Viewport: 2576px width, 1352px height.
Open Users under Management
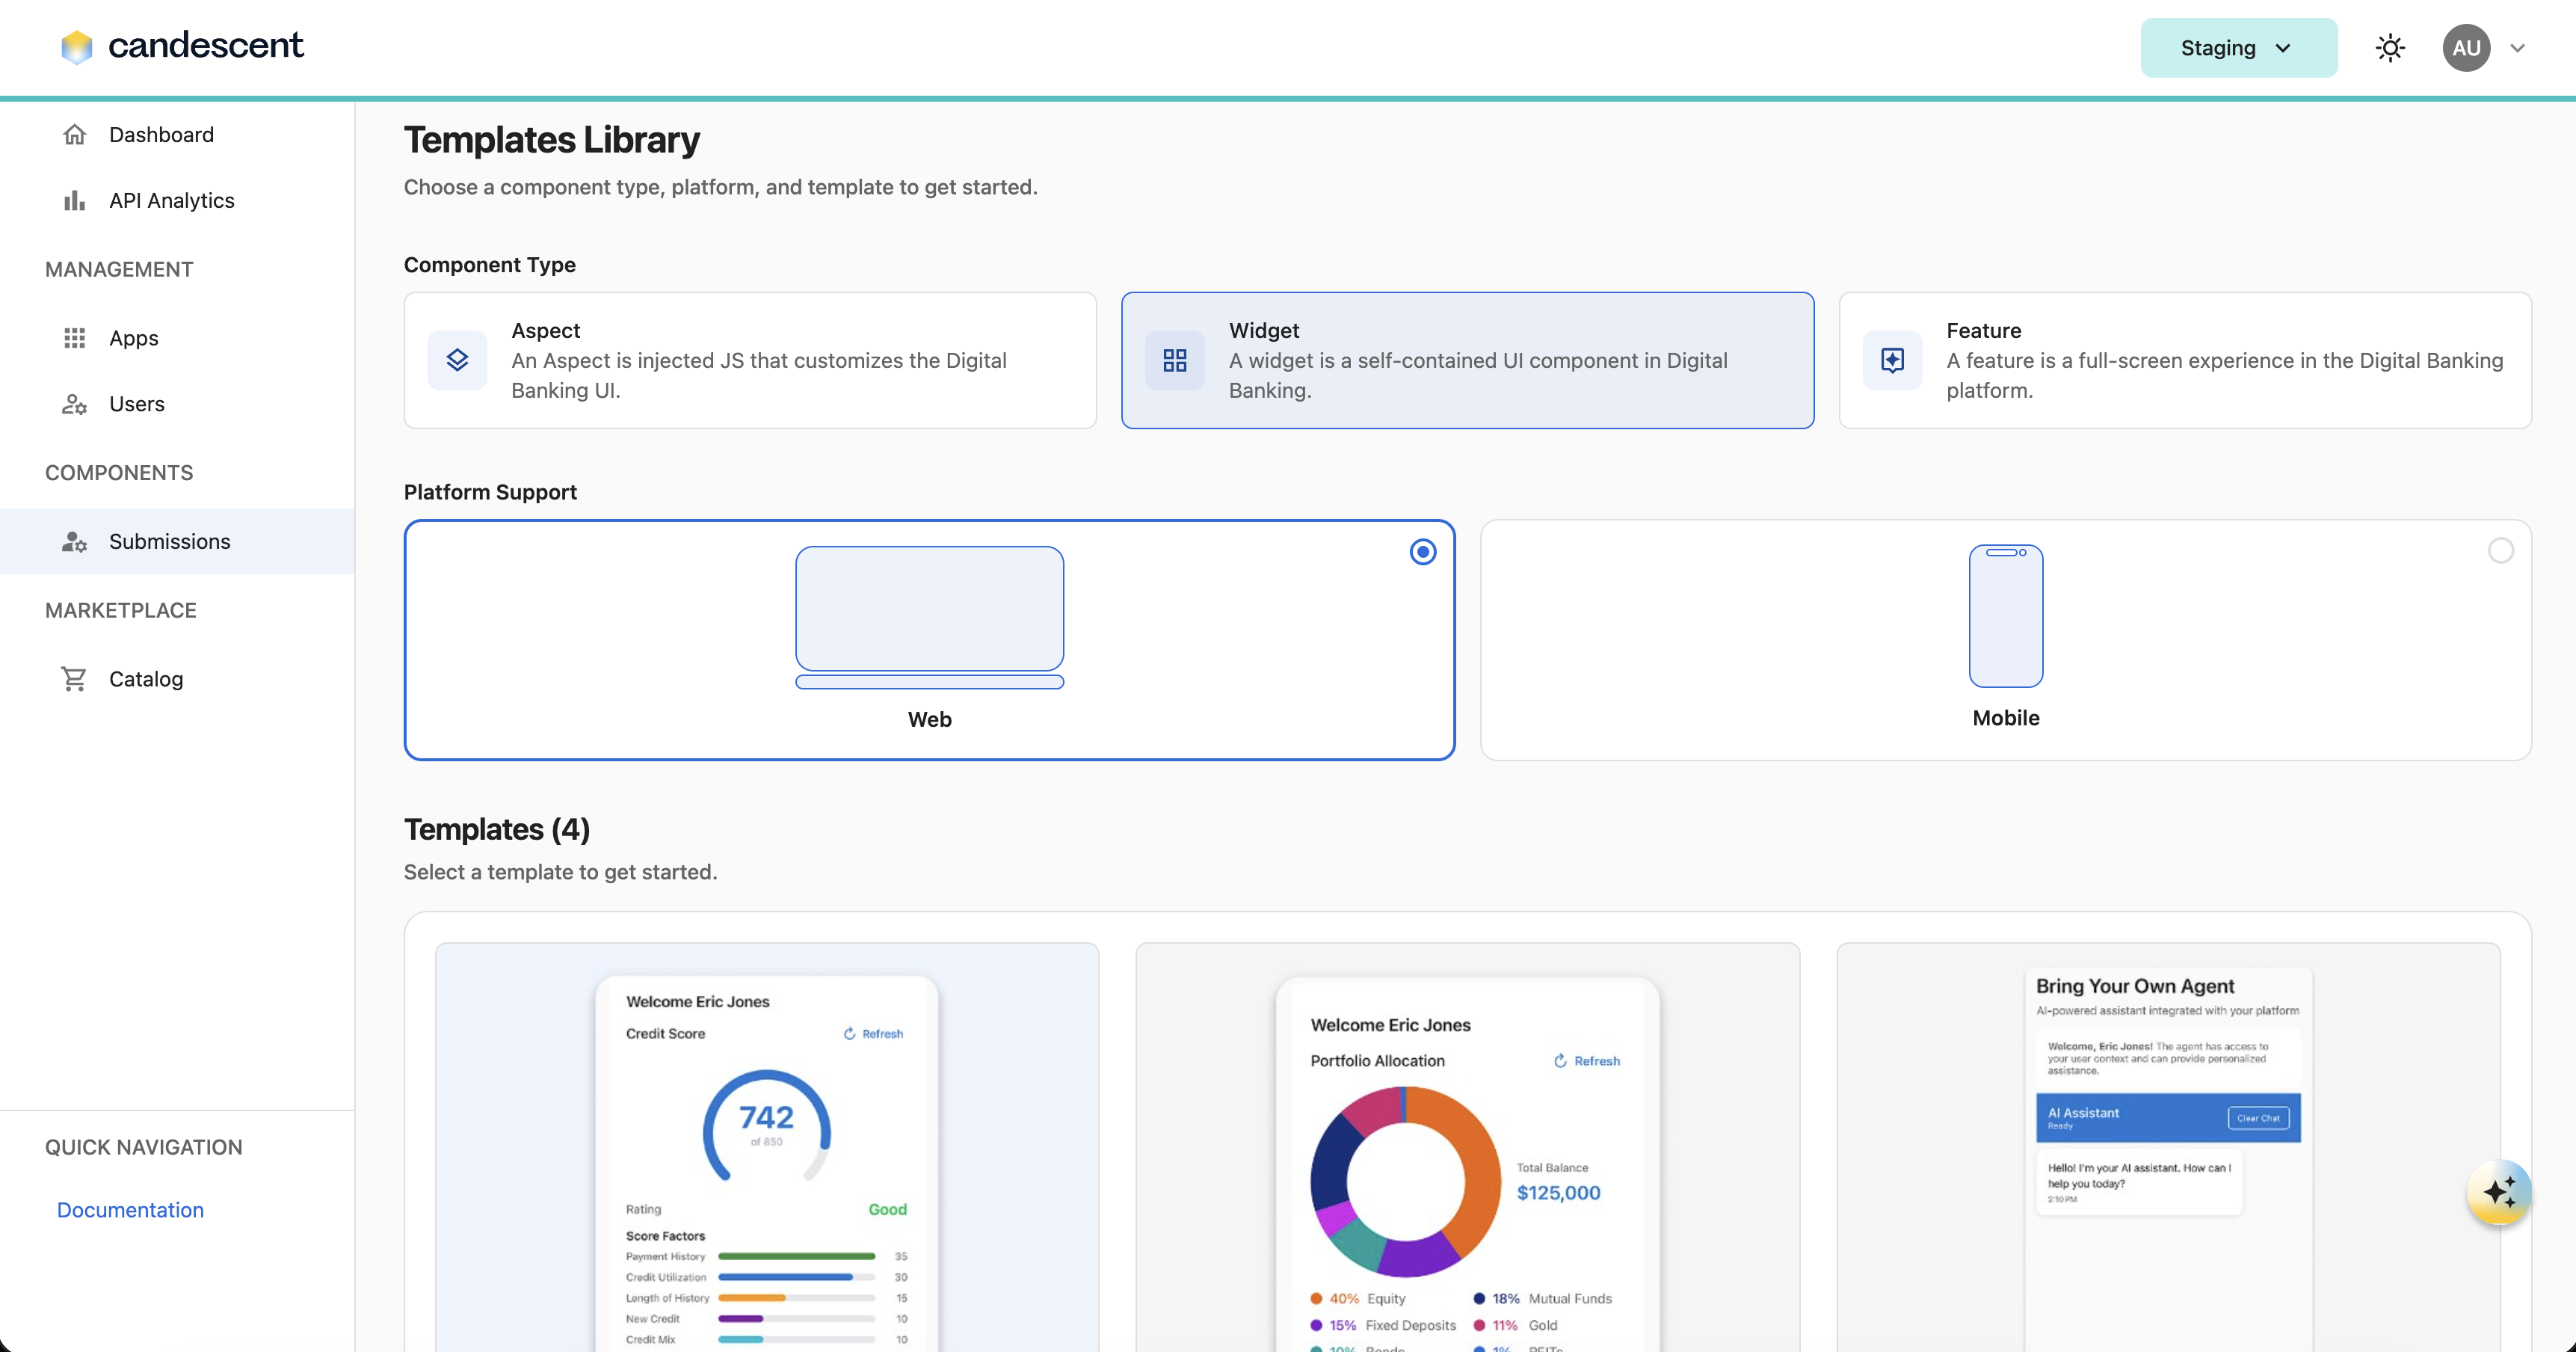[x=177, y=404]
